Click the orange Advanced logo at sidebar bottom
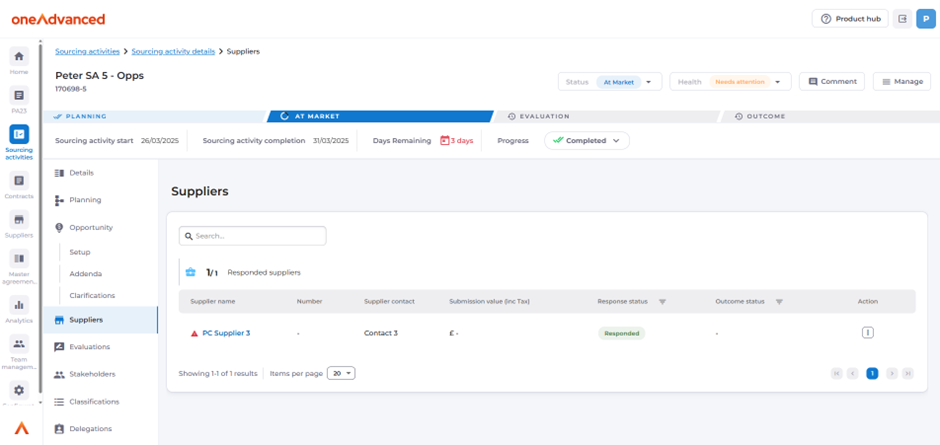The image size is (940, 445). pyautogui.click(x=22, y=428)
